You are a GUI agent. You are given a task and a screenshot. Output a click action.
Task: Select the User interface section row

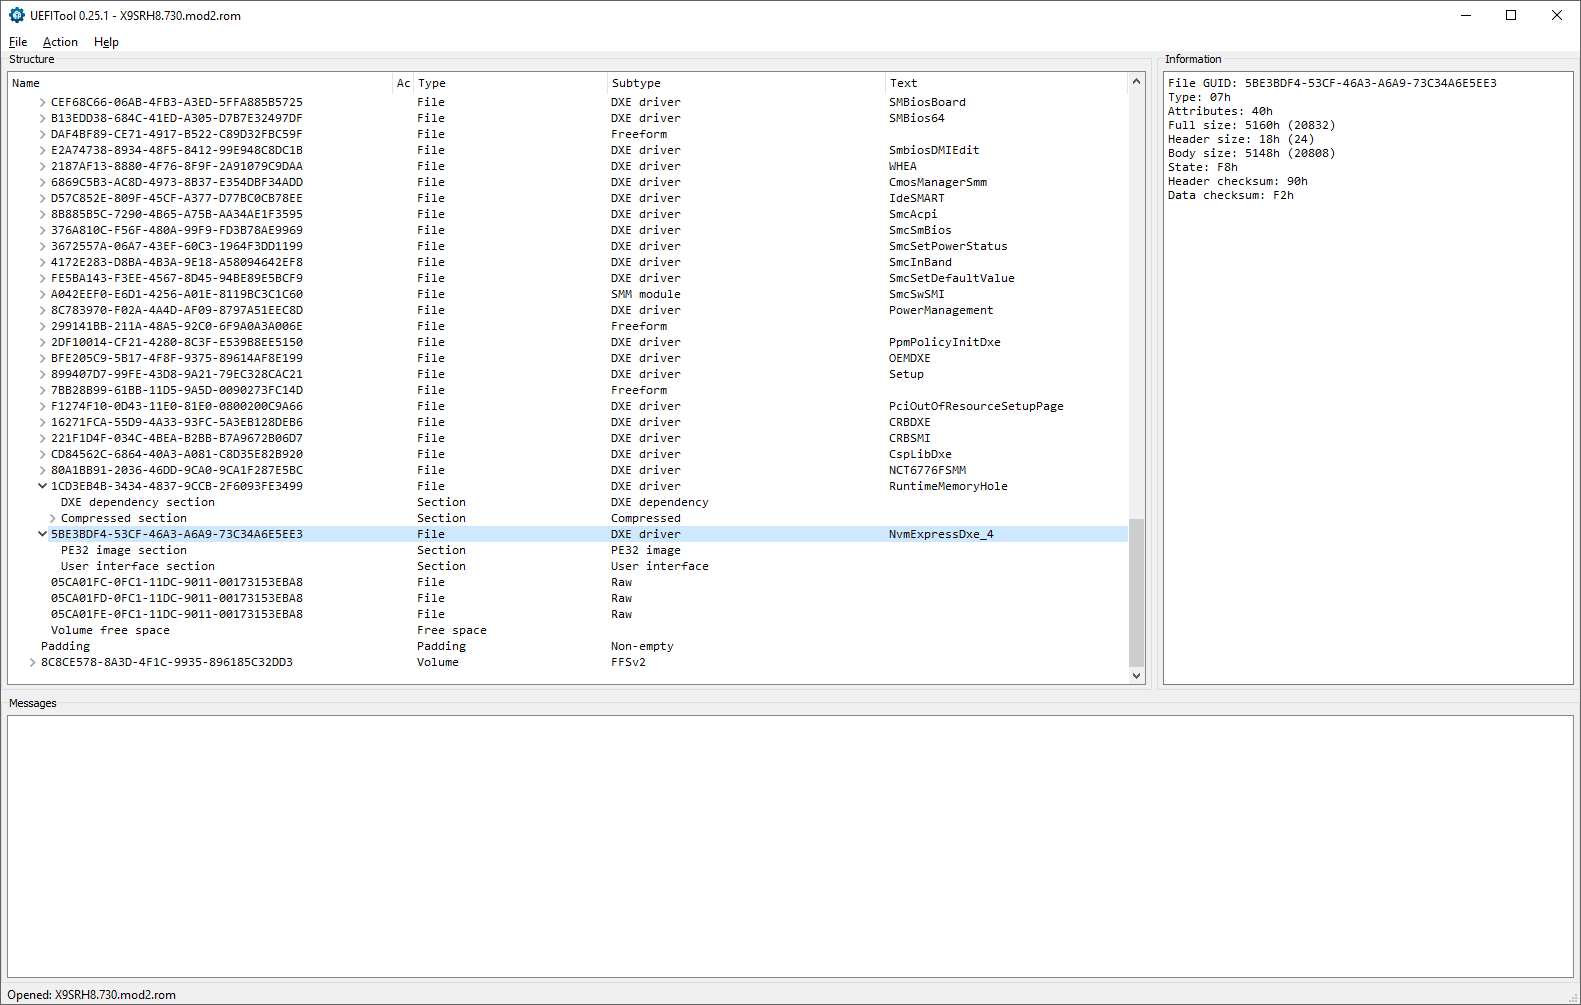click(x=568, y=566)
